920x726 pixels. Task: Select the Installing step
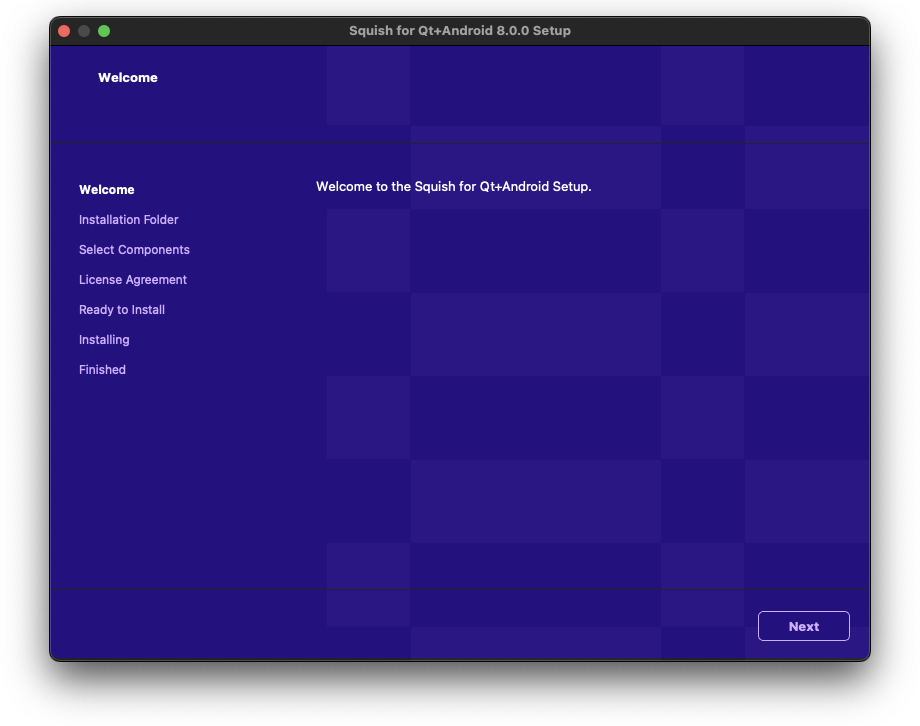point(103,339)
